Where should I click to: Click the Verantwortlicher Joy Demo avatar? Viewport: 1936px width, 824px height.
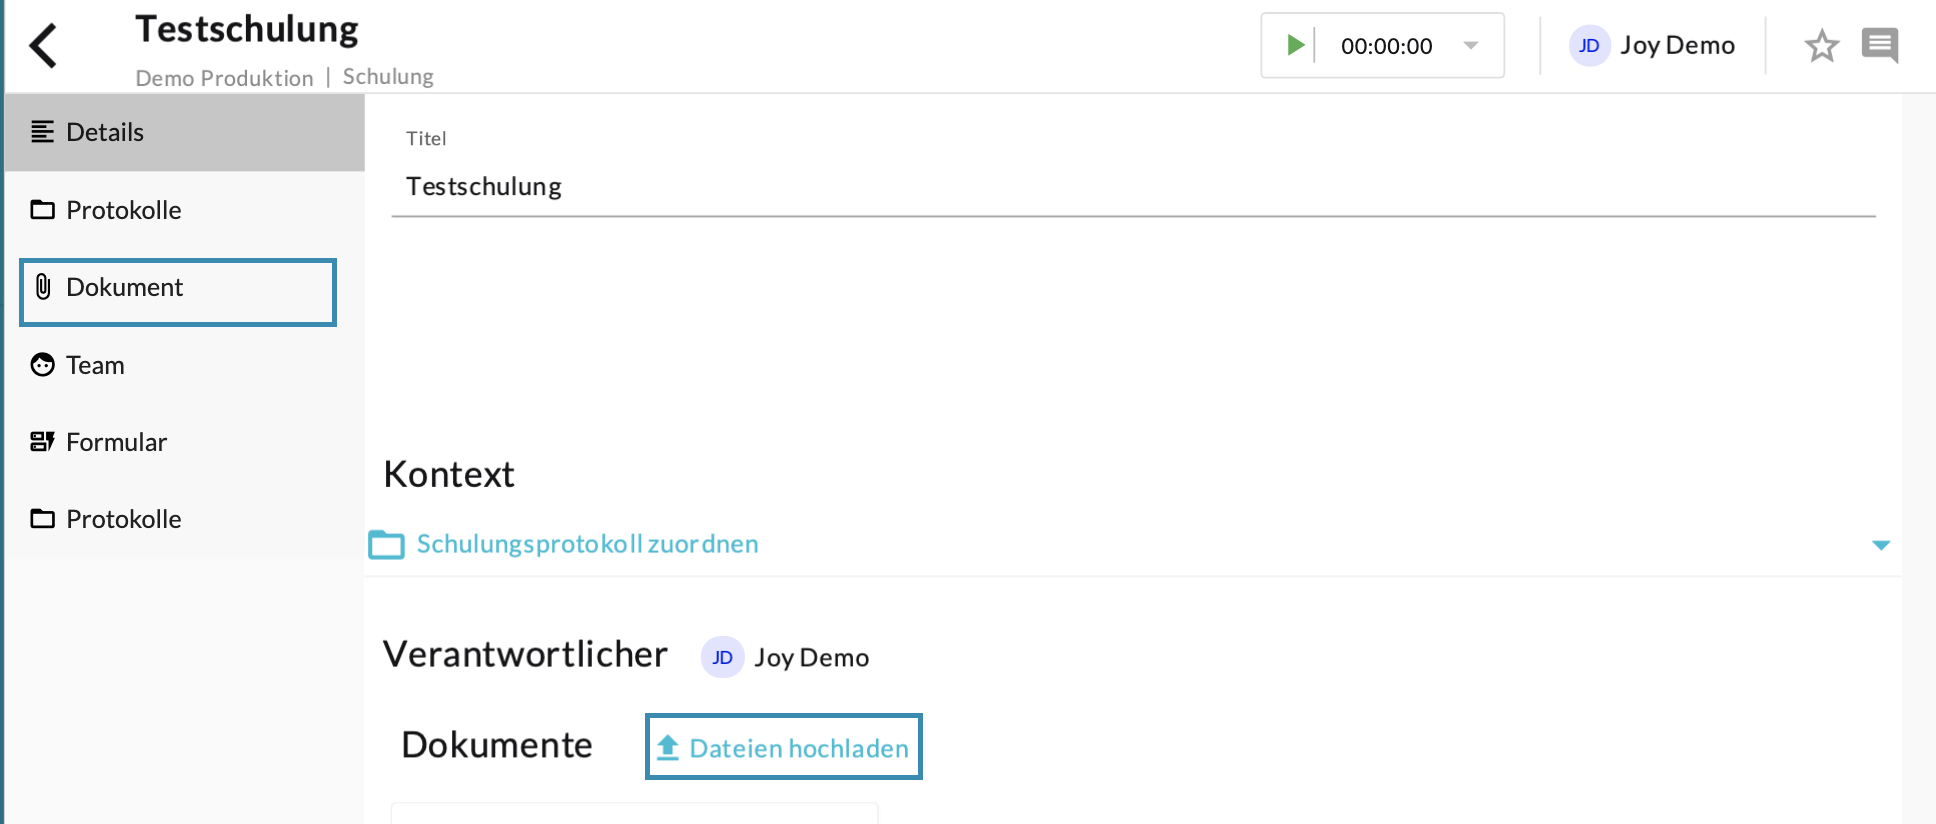pyautogui.click(x=722, y=657)
